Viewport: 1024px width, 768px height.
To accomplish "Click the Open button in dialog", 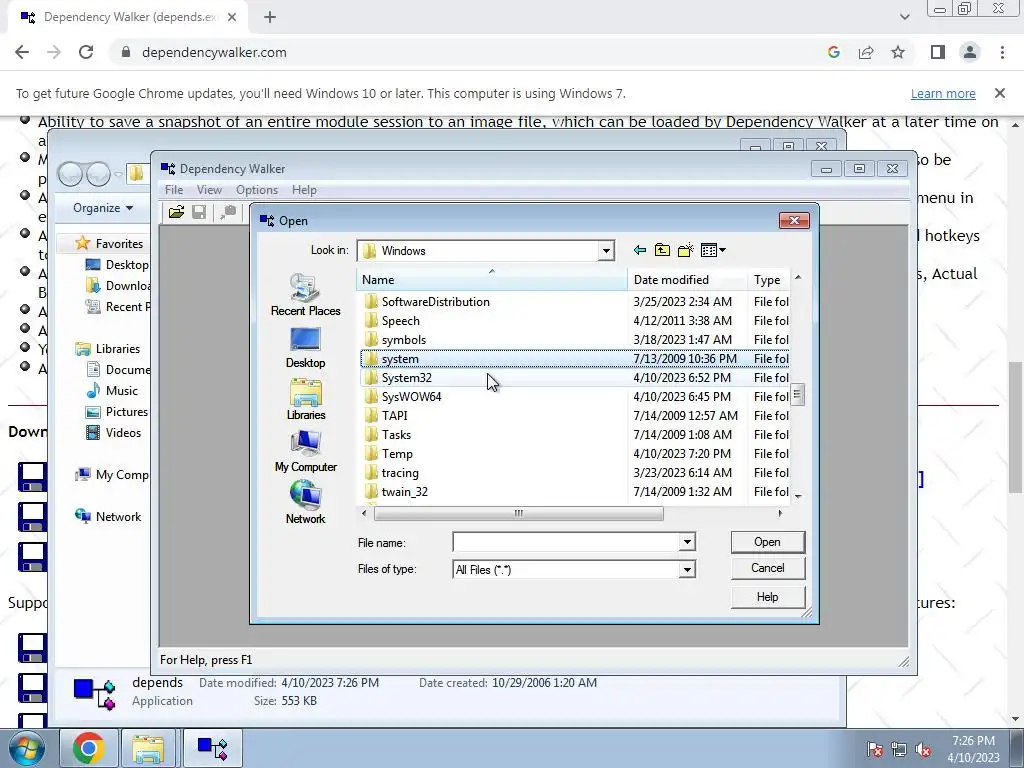I will pyautogui.click(x=767, y=542).
